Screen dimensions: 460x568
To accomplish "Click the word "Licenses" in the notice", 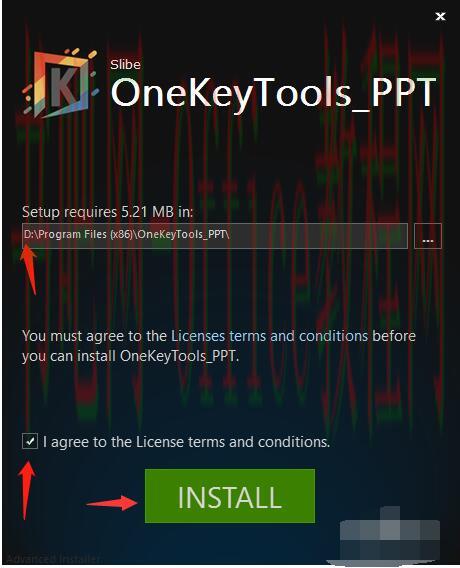I will tap(198, 336).
